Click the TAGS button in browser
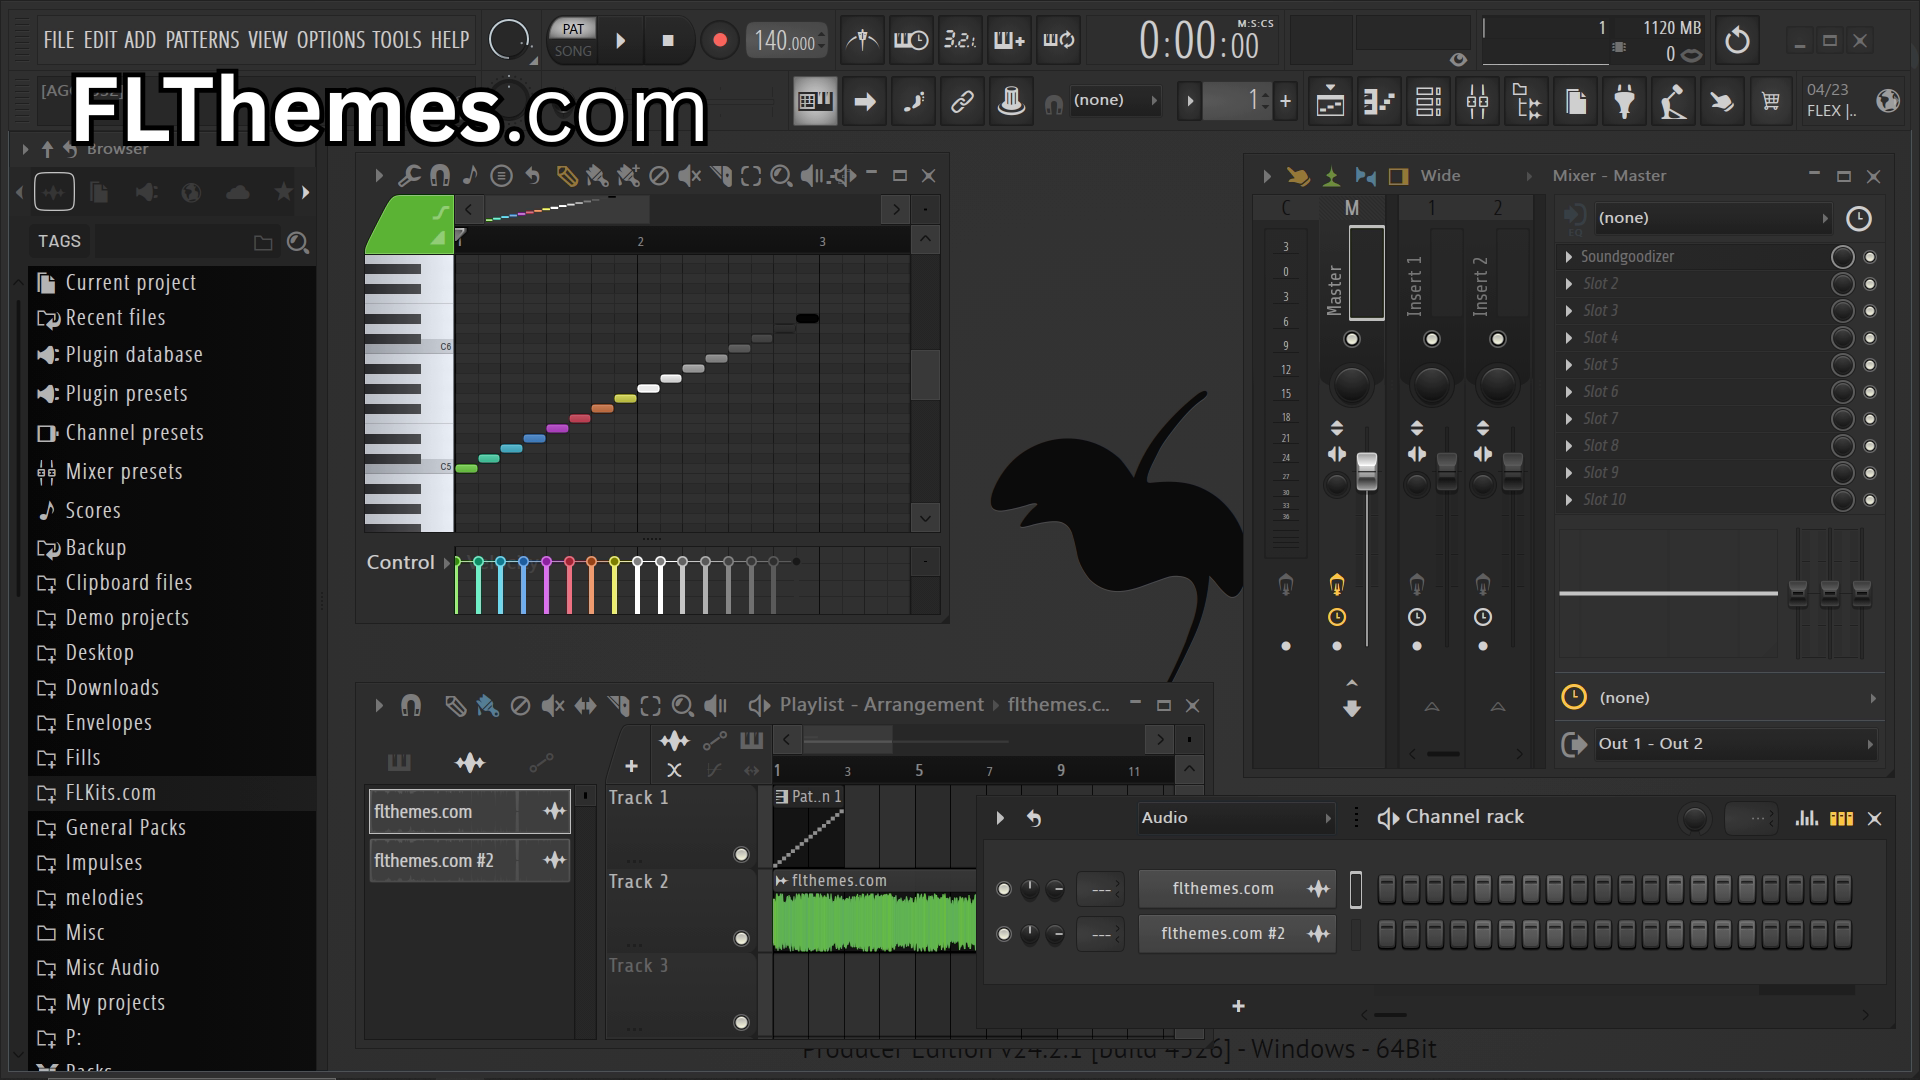The width and height of the screenshot is (1920, 1080). [59, 242]
